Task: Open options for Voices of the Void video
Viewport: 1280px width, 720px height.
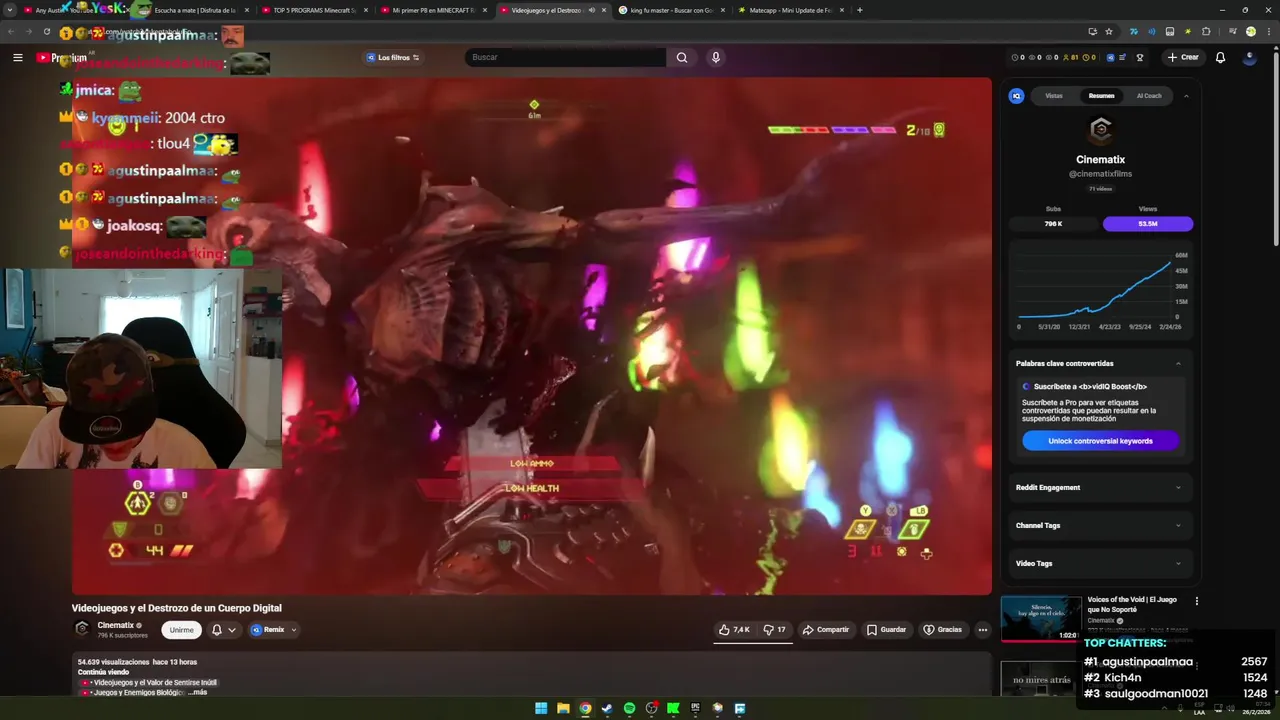Action: click(x=1196, y=601)
